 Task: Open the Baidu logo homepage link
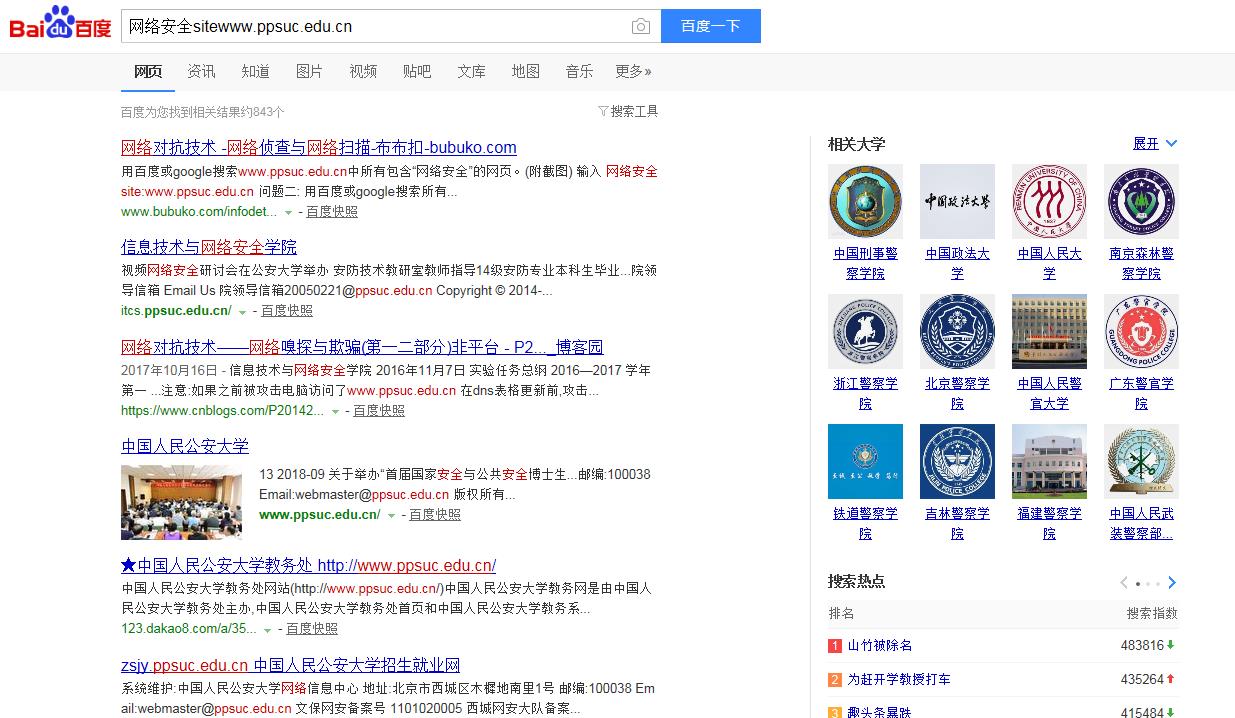coord(60,24)
